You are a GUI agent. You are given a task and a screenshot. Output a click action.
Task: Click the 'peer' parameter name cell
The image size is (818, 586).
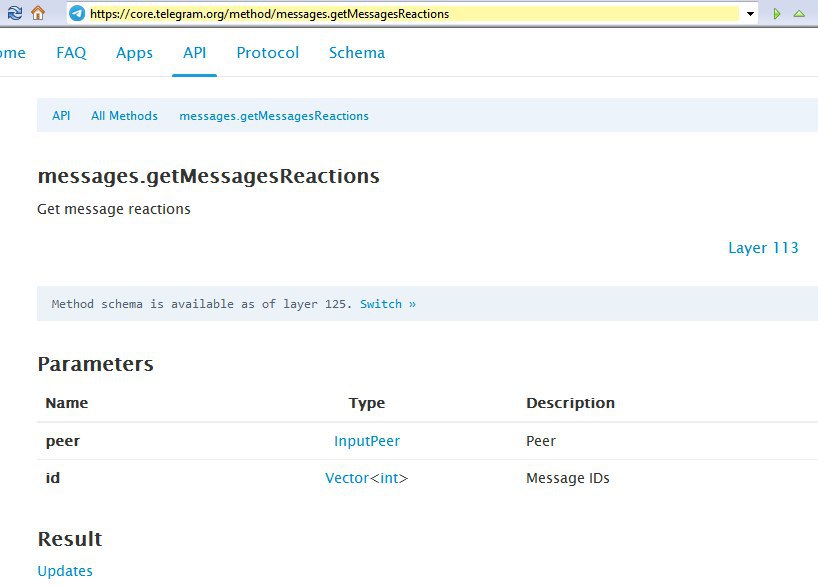click(63, 441)
